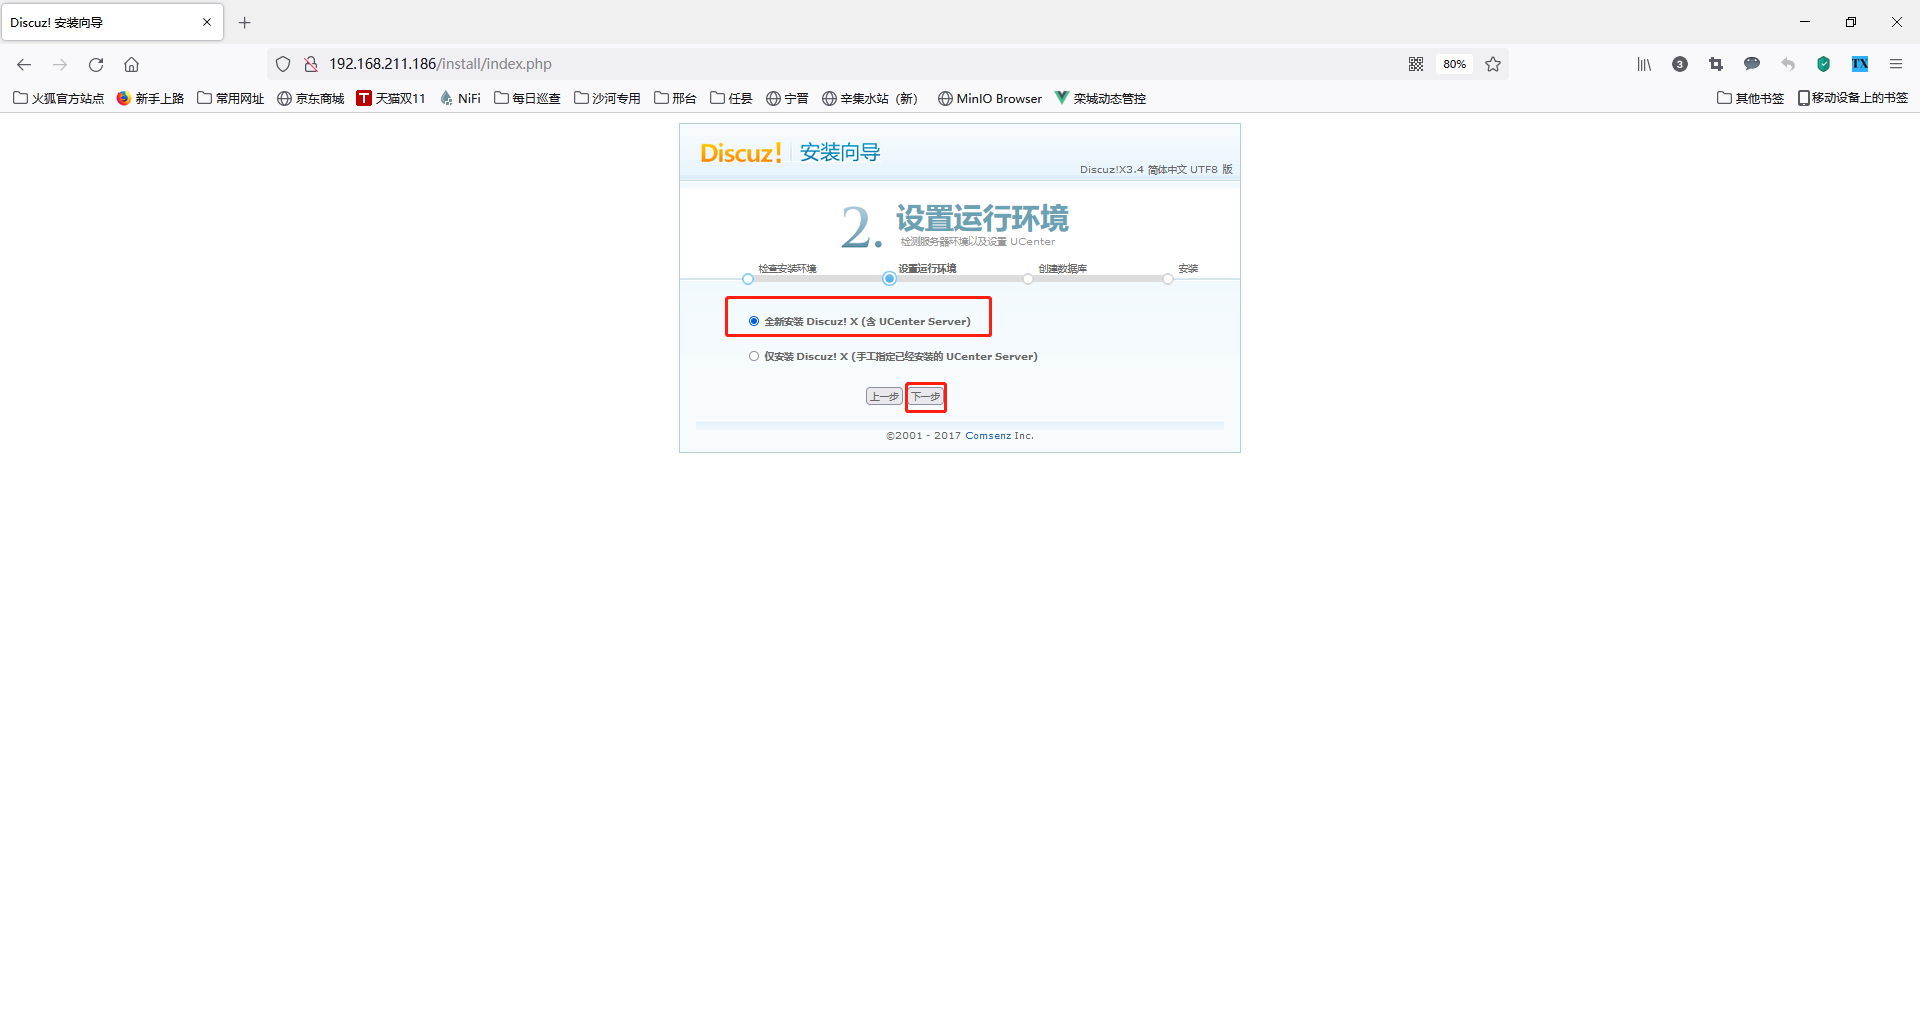Expand the 常用网址 bookmark folder

[x=231, y=98]
